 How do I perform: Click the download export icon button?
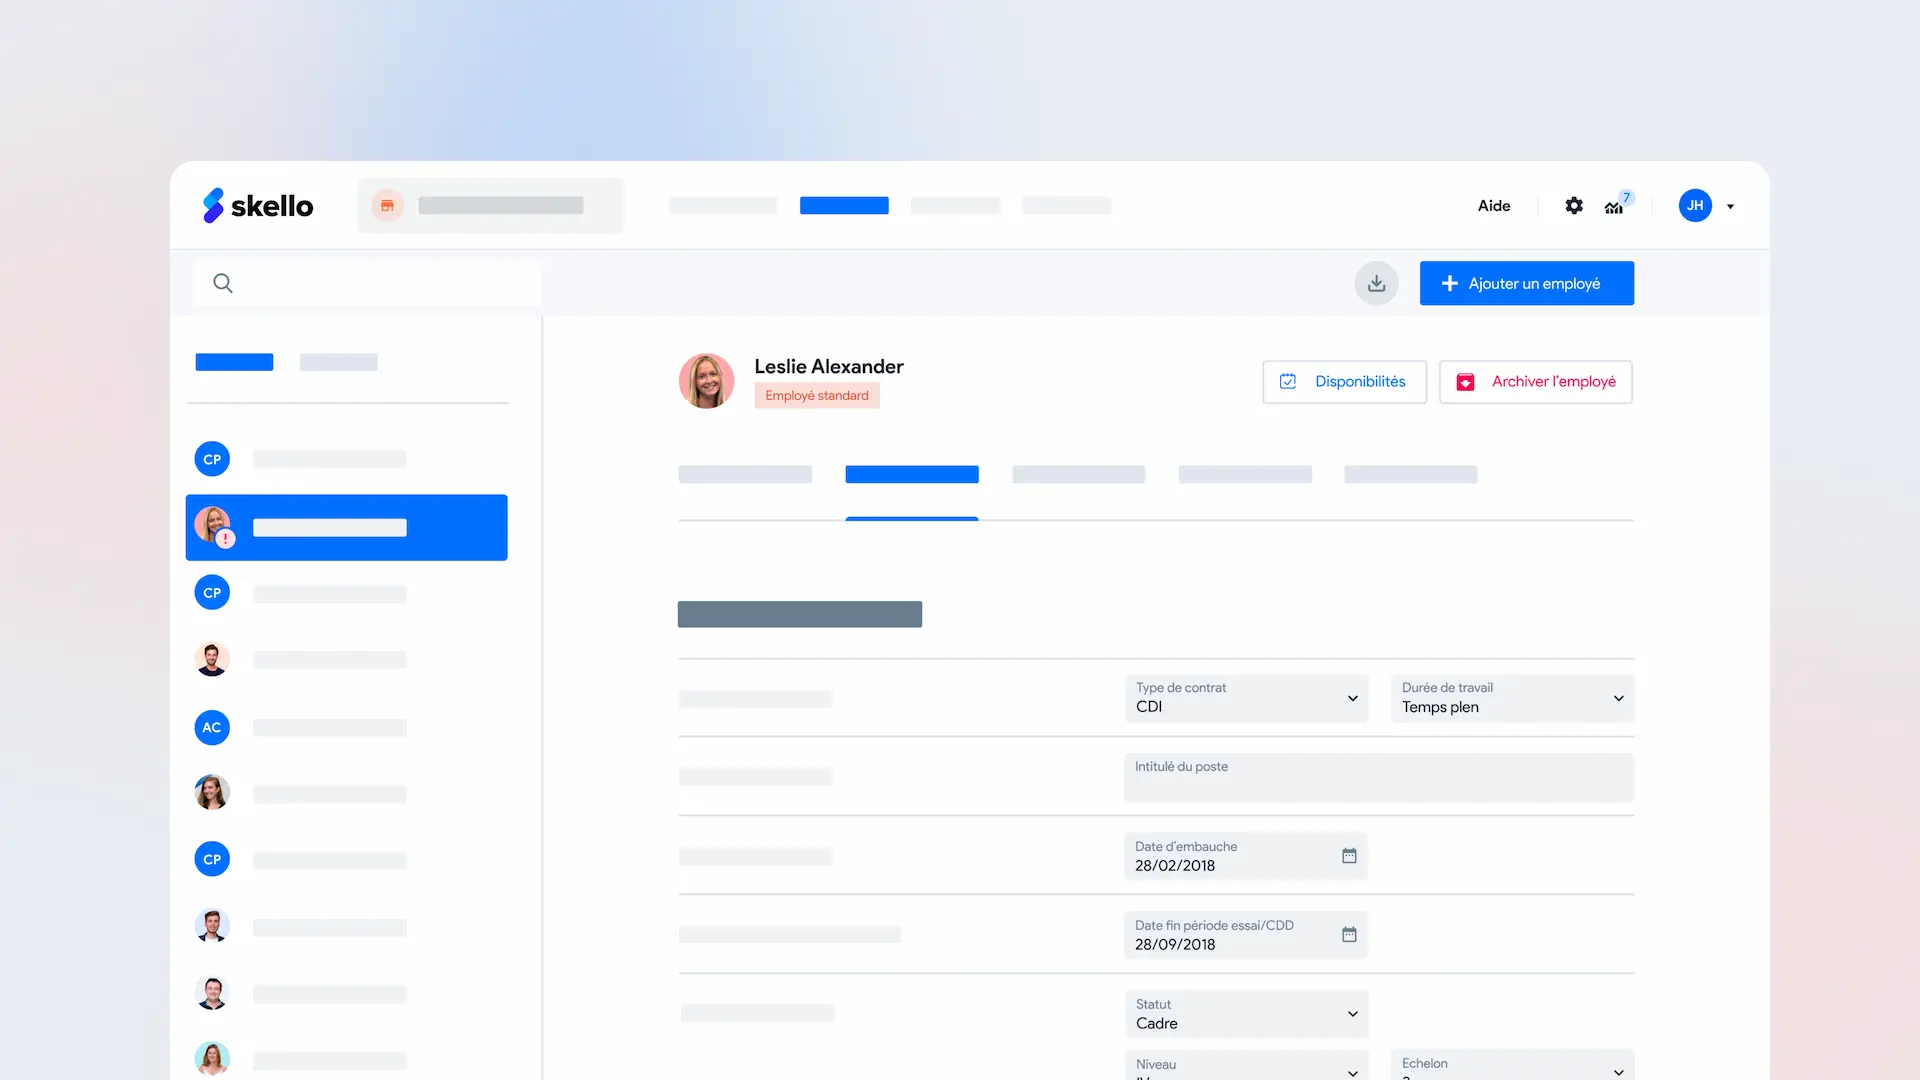coord(1376,283)
